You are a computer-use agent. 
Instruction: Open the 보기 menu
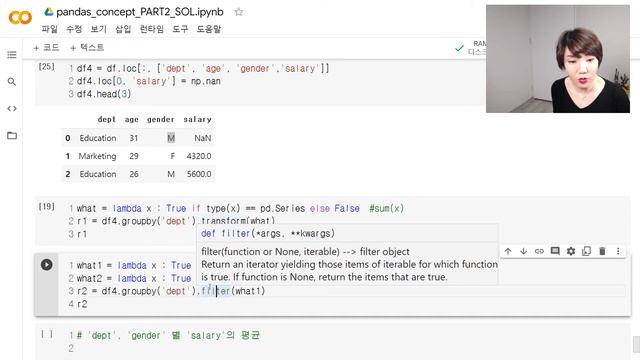tap(98, 29)
